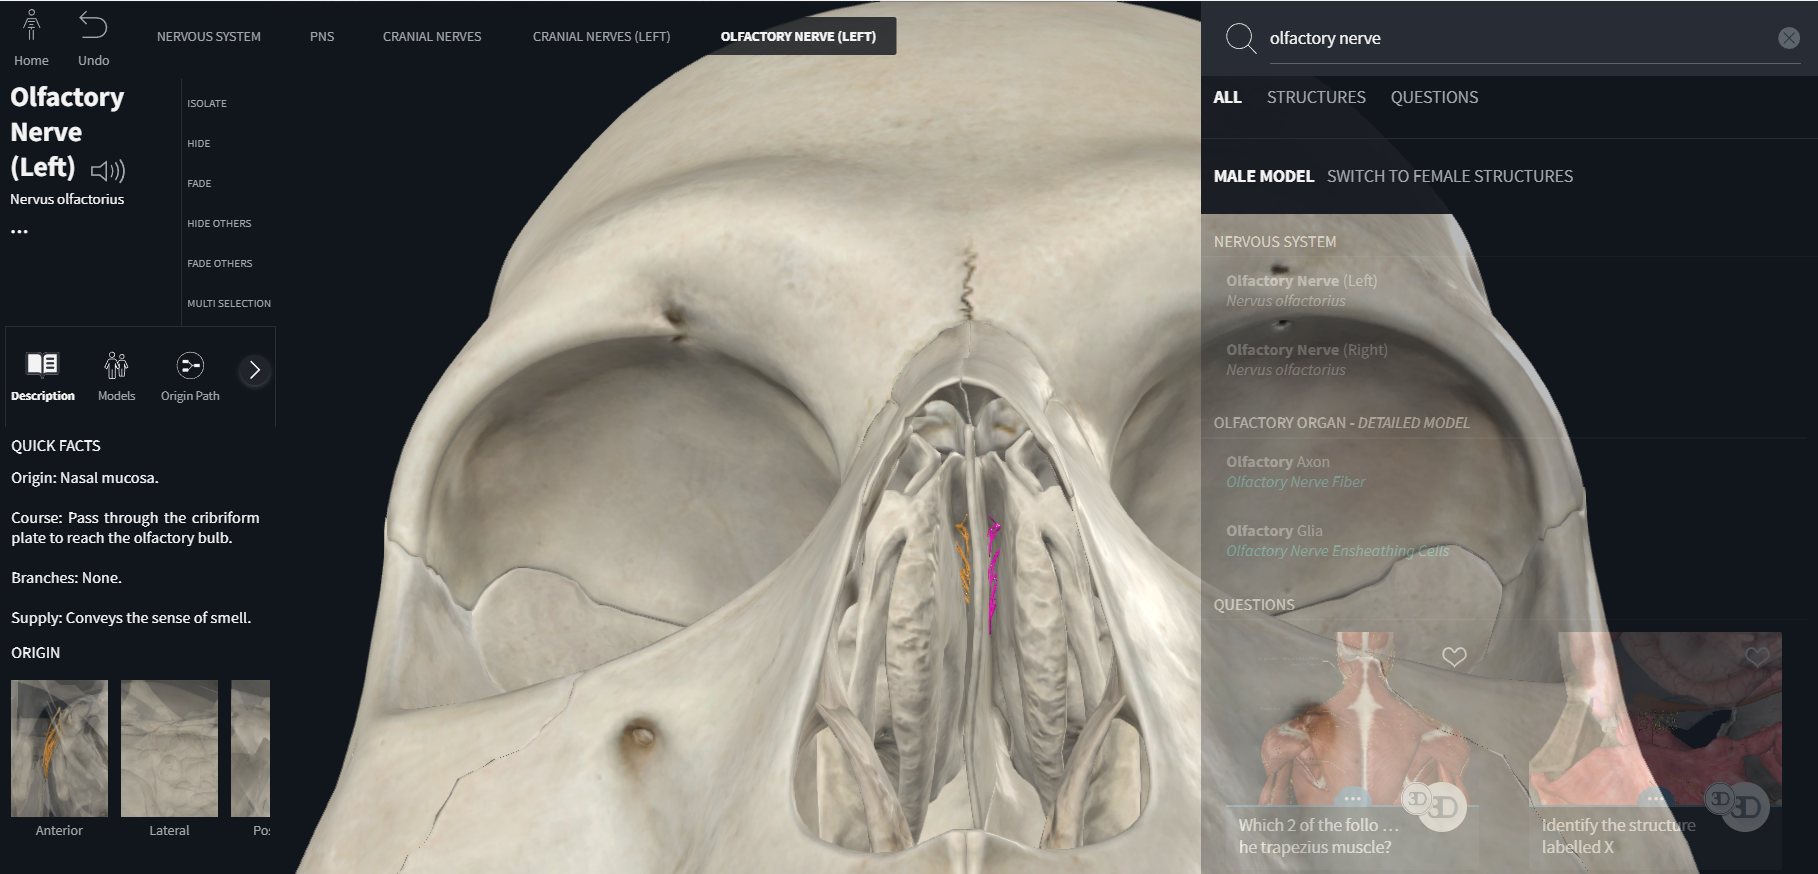Open options dots on labelled X question

click(x=1655, y=799)
